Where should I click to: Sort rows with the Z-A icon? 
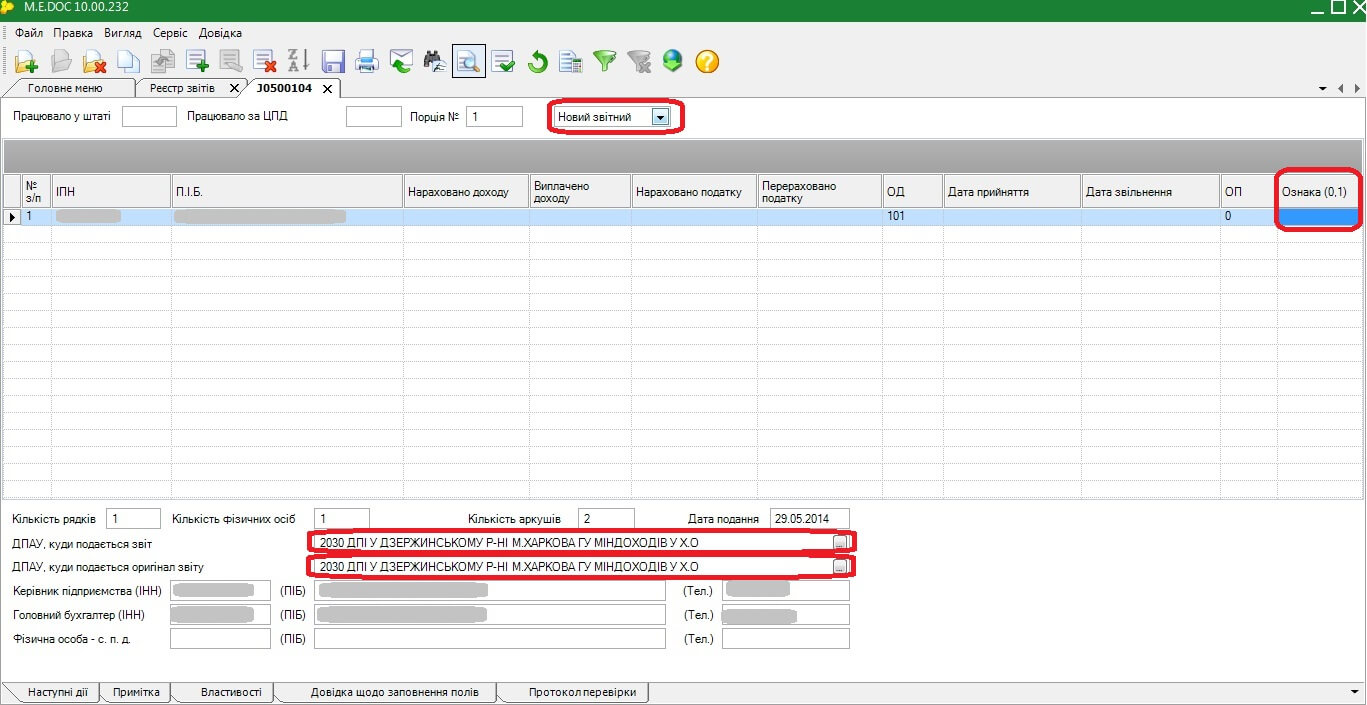298,62
